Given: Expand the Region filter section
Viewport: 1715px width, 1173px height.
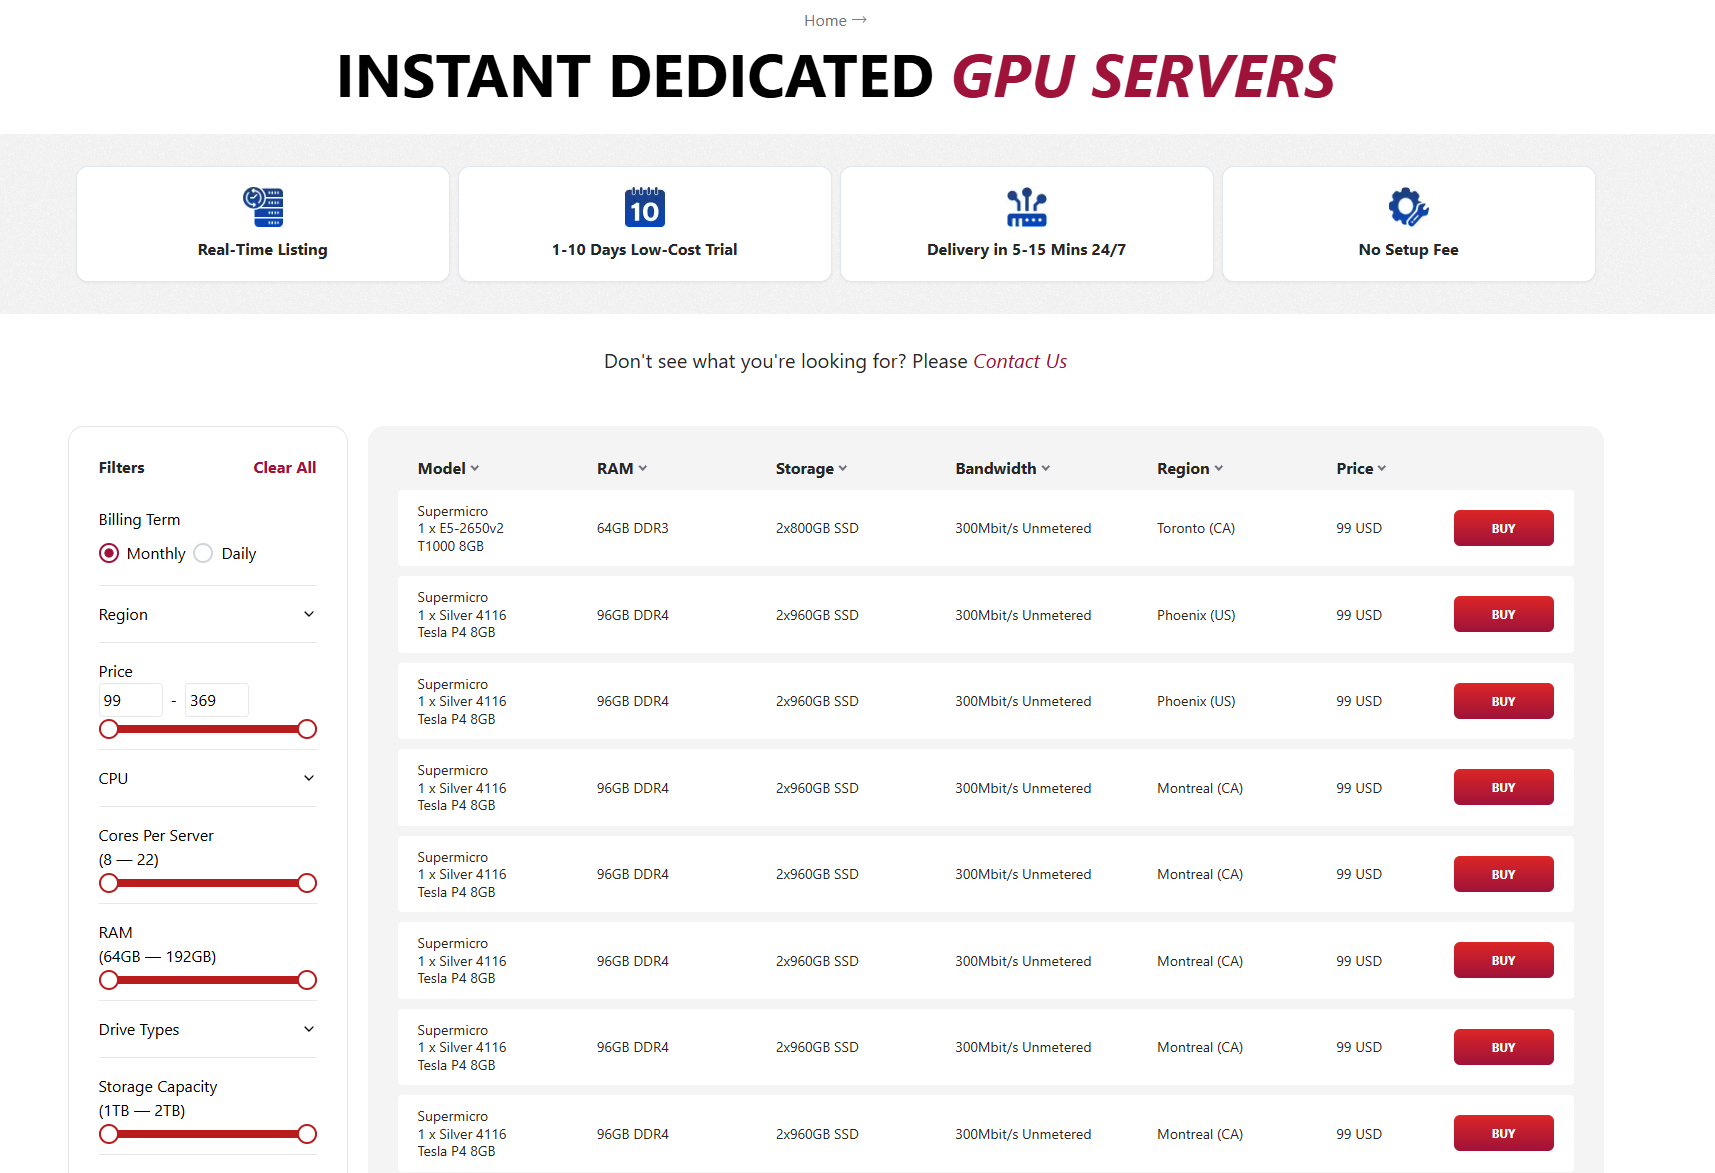Looking at the screenshot, I should (x=309, y=614).
